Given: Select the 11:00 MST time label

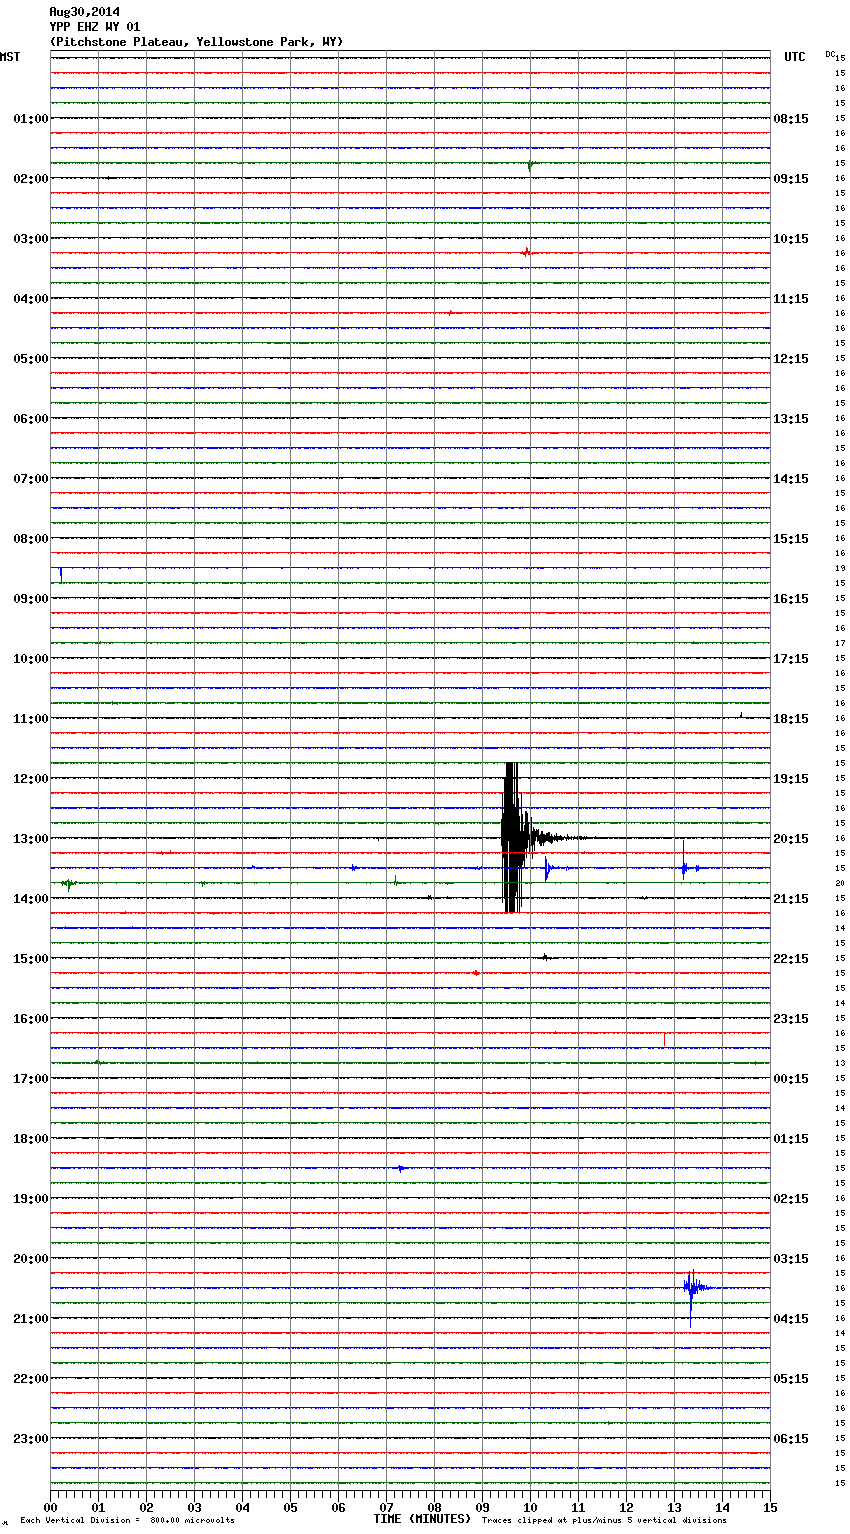Looking at the screenshot, I should pyautogui.click(x=30, y=719).
